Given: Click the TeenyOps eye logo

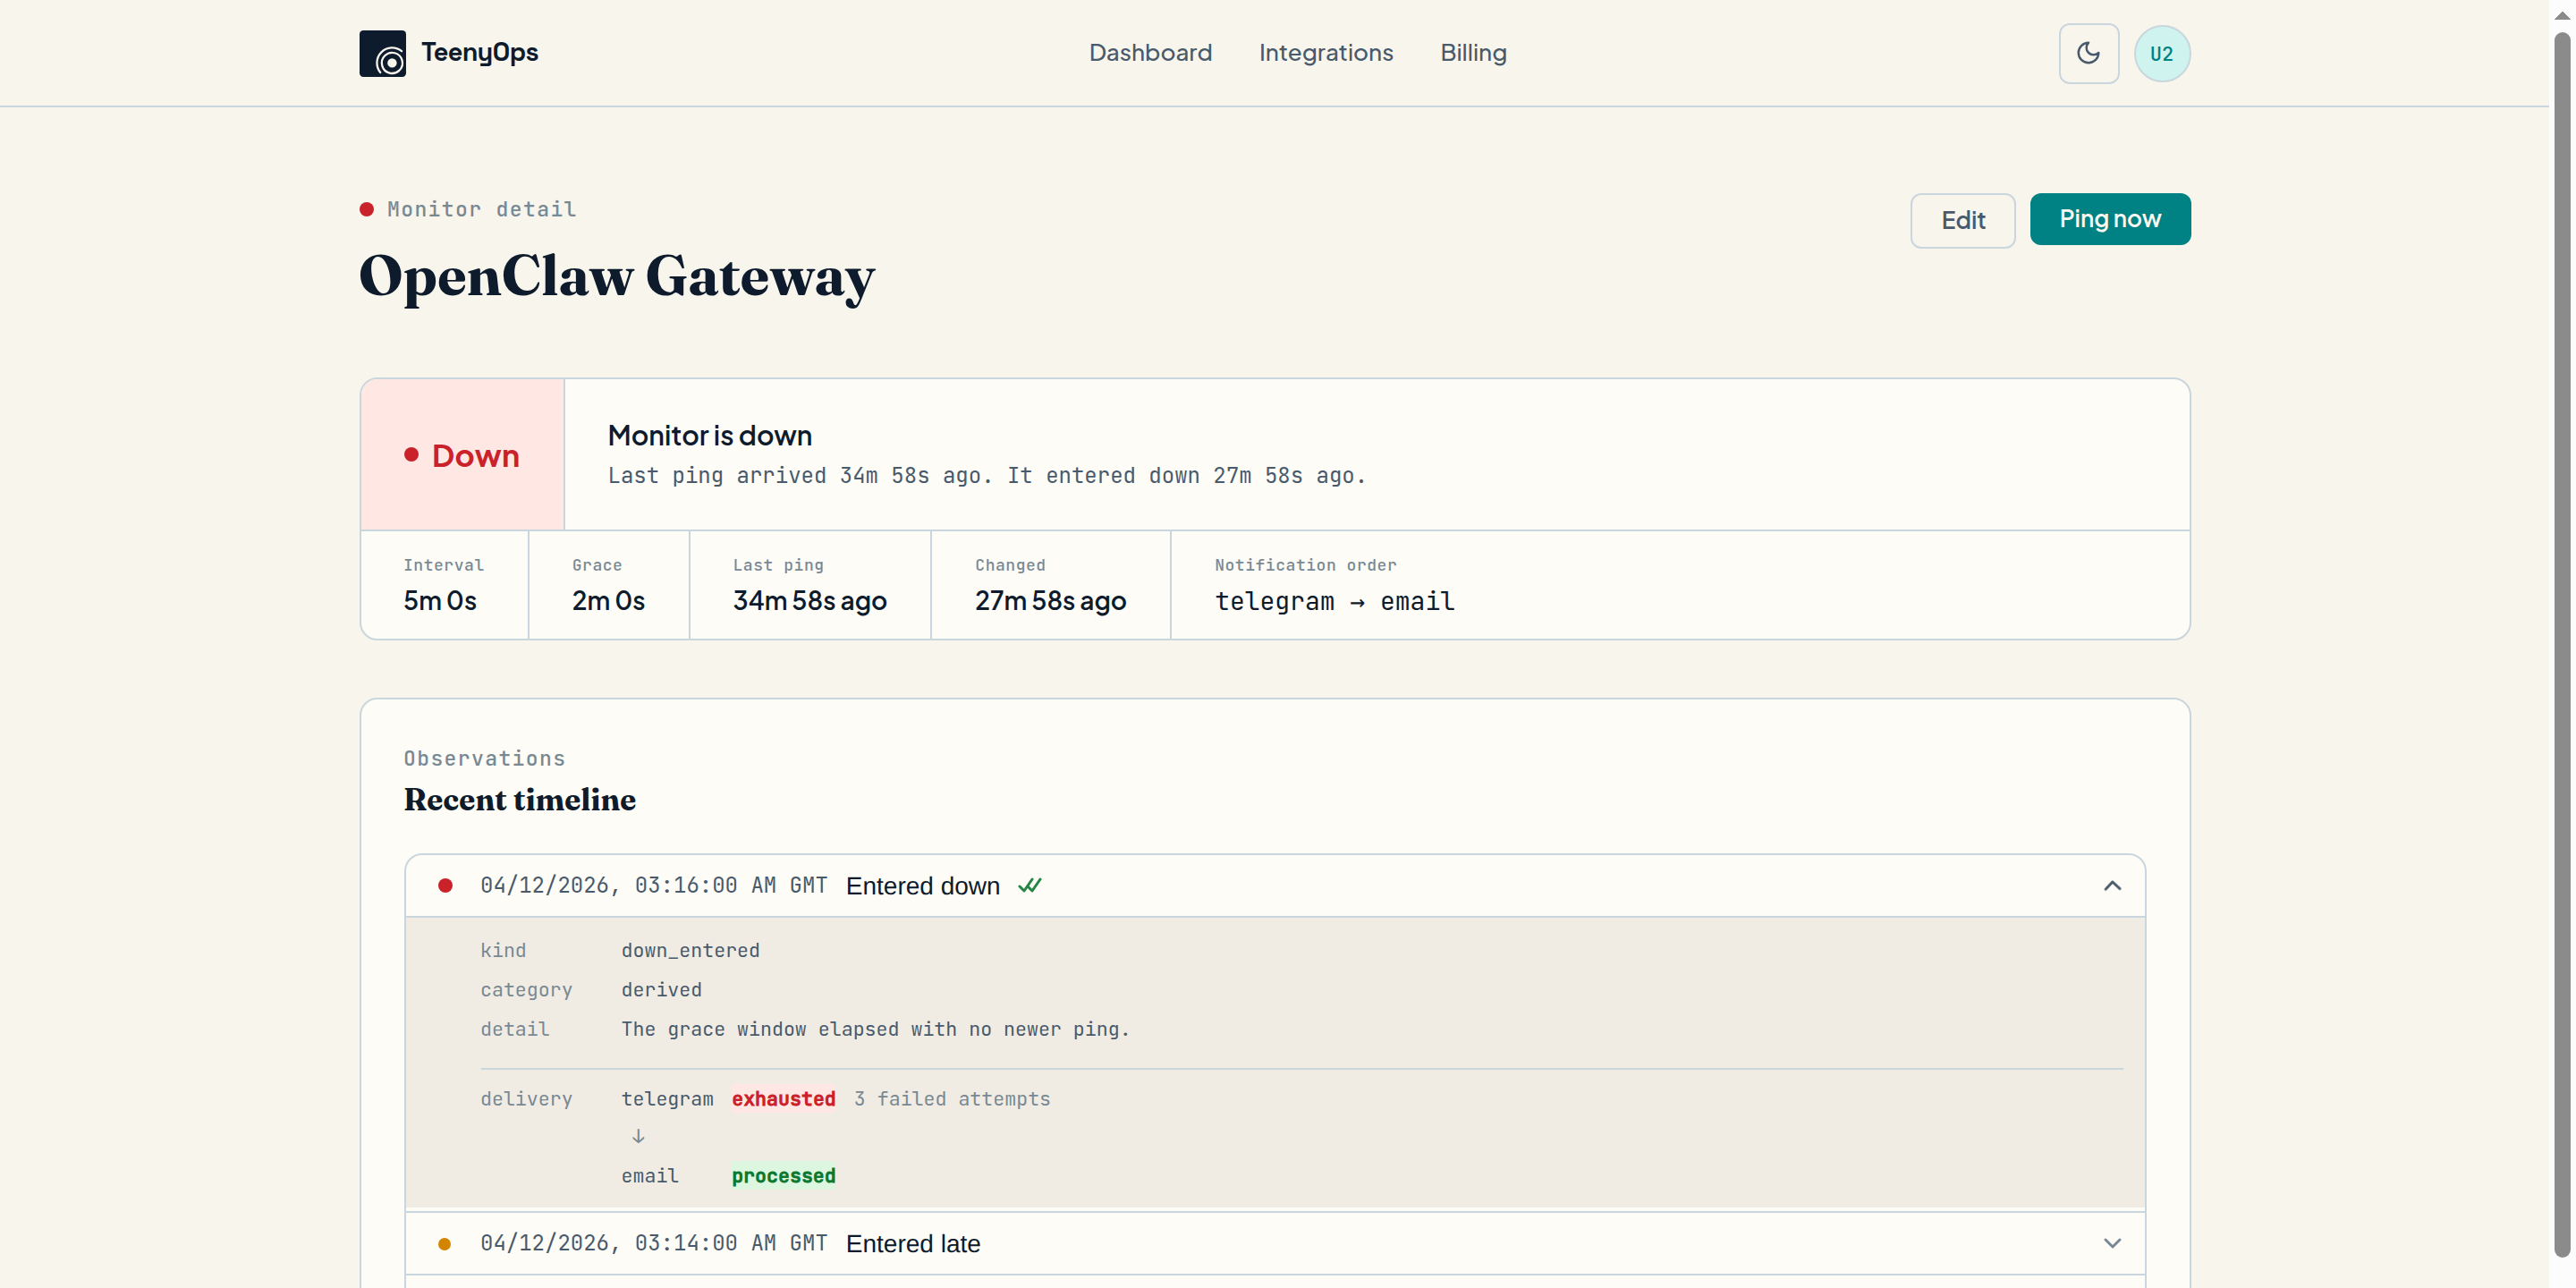Looking at the screenshot, I should 383,53.
